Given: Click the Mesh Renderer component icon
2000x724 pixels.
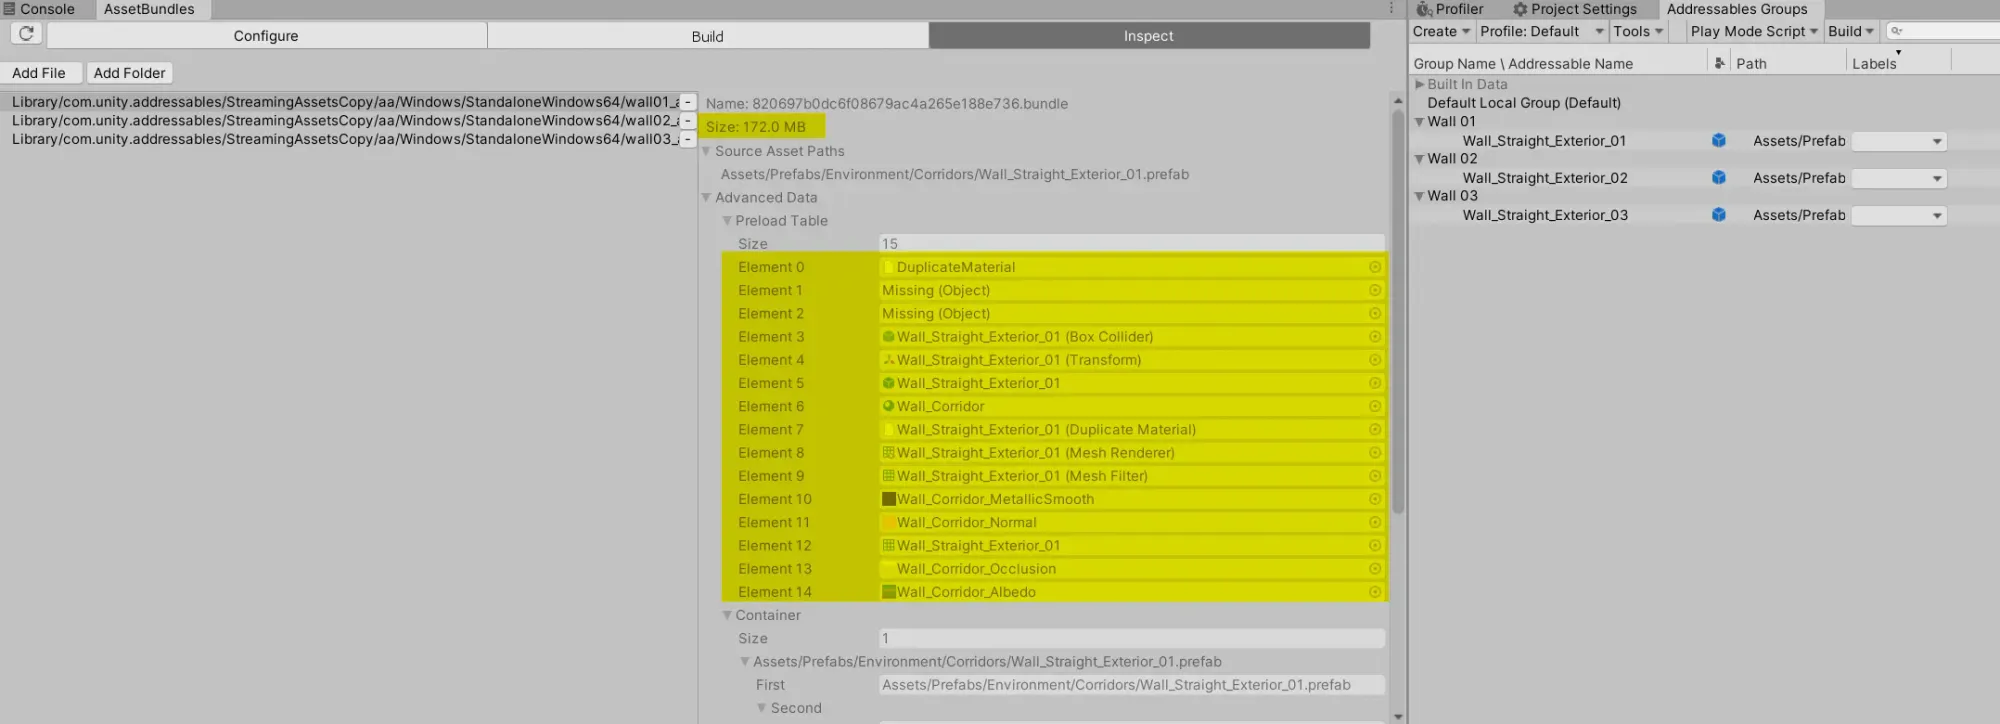Looking at the screenshot, I should pyautogui.click(x=888, y=453).
